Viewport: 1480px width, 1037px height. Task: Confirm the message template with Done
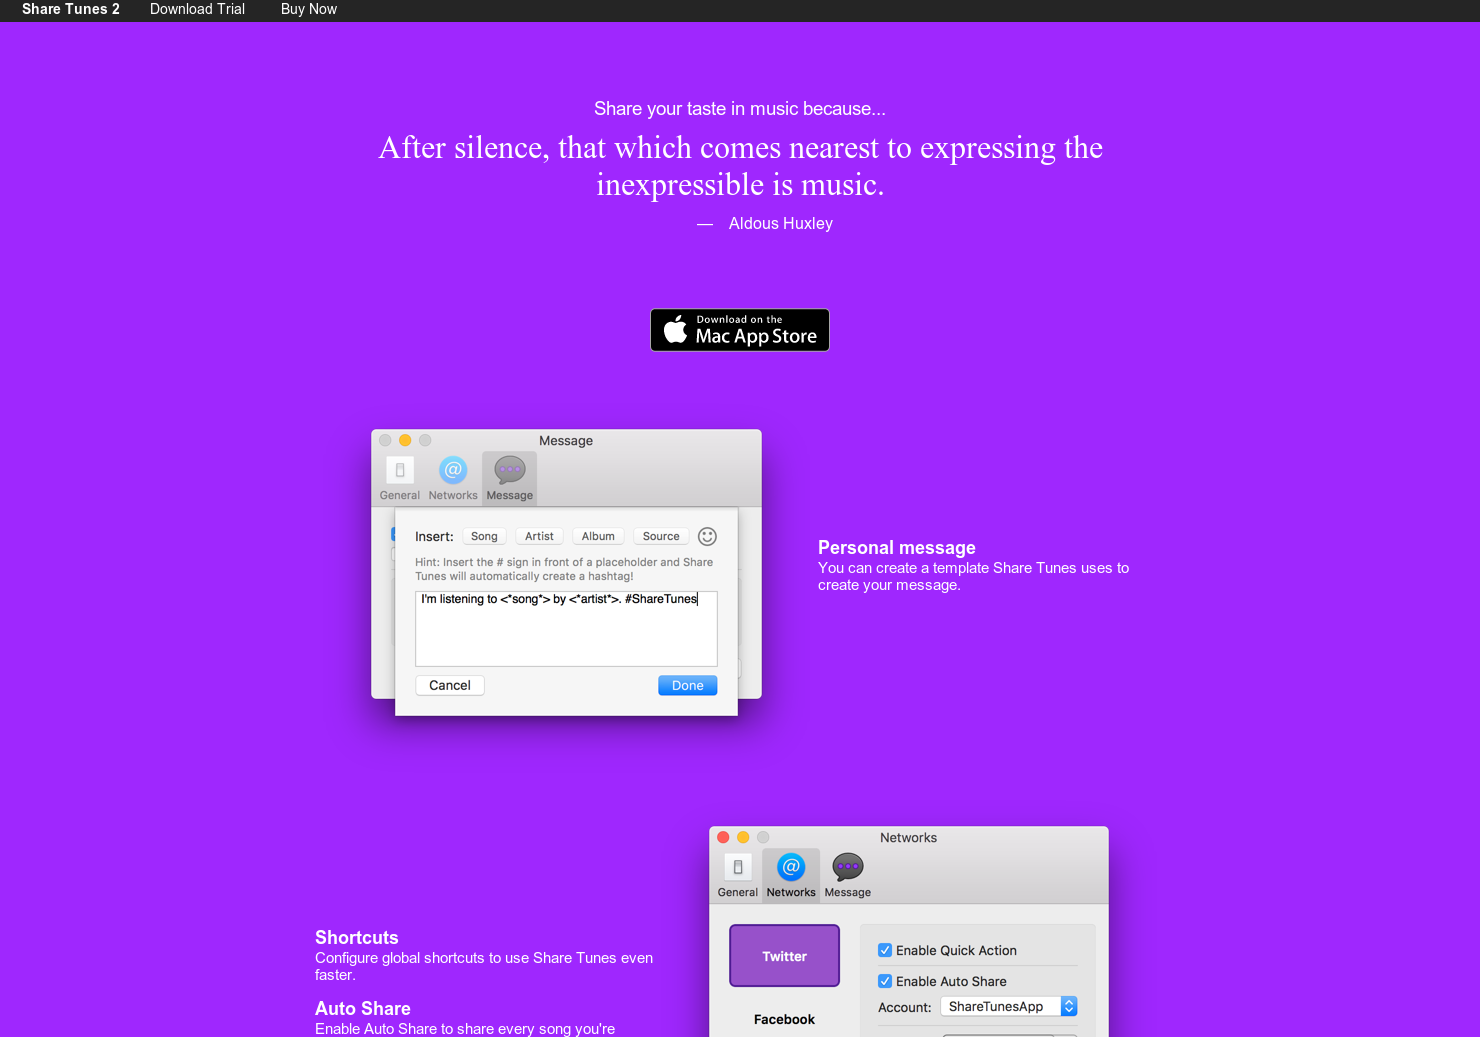point(687,685)
